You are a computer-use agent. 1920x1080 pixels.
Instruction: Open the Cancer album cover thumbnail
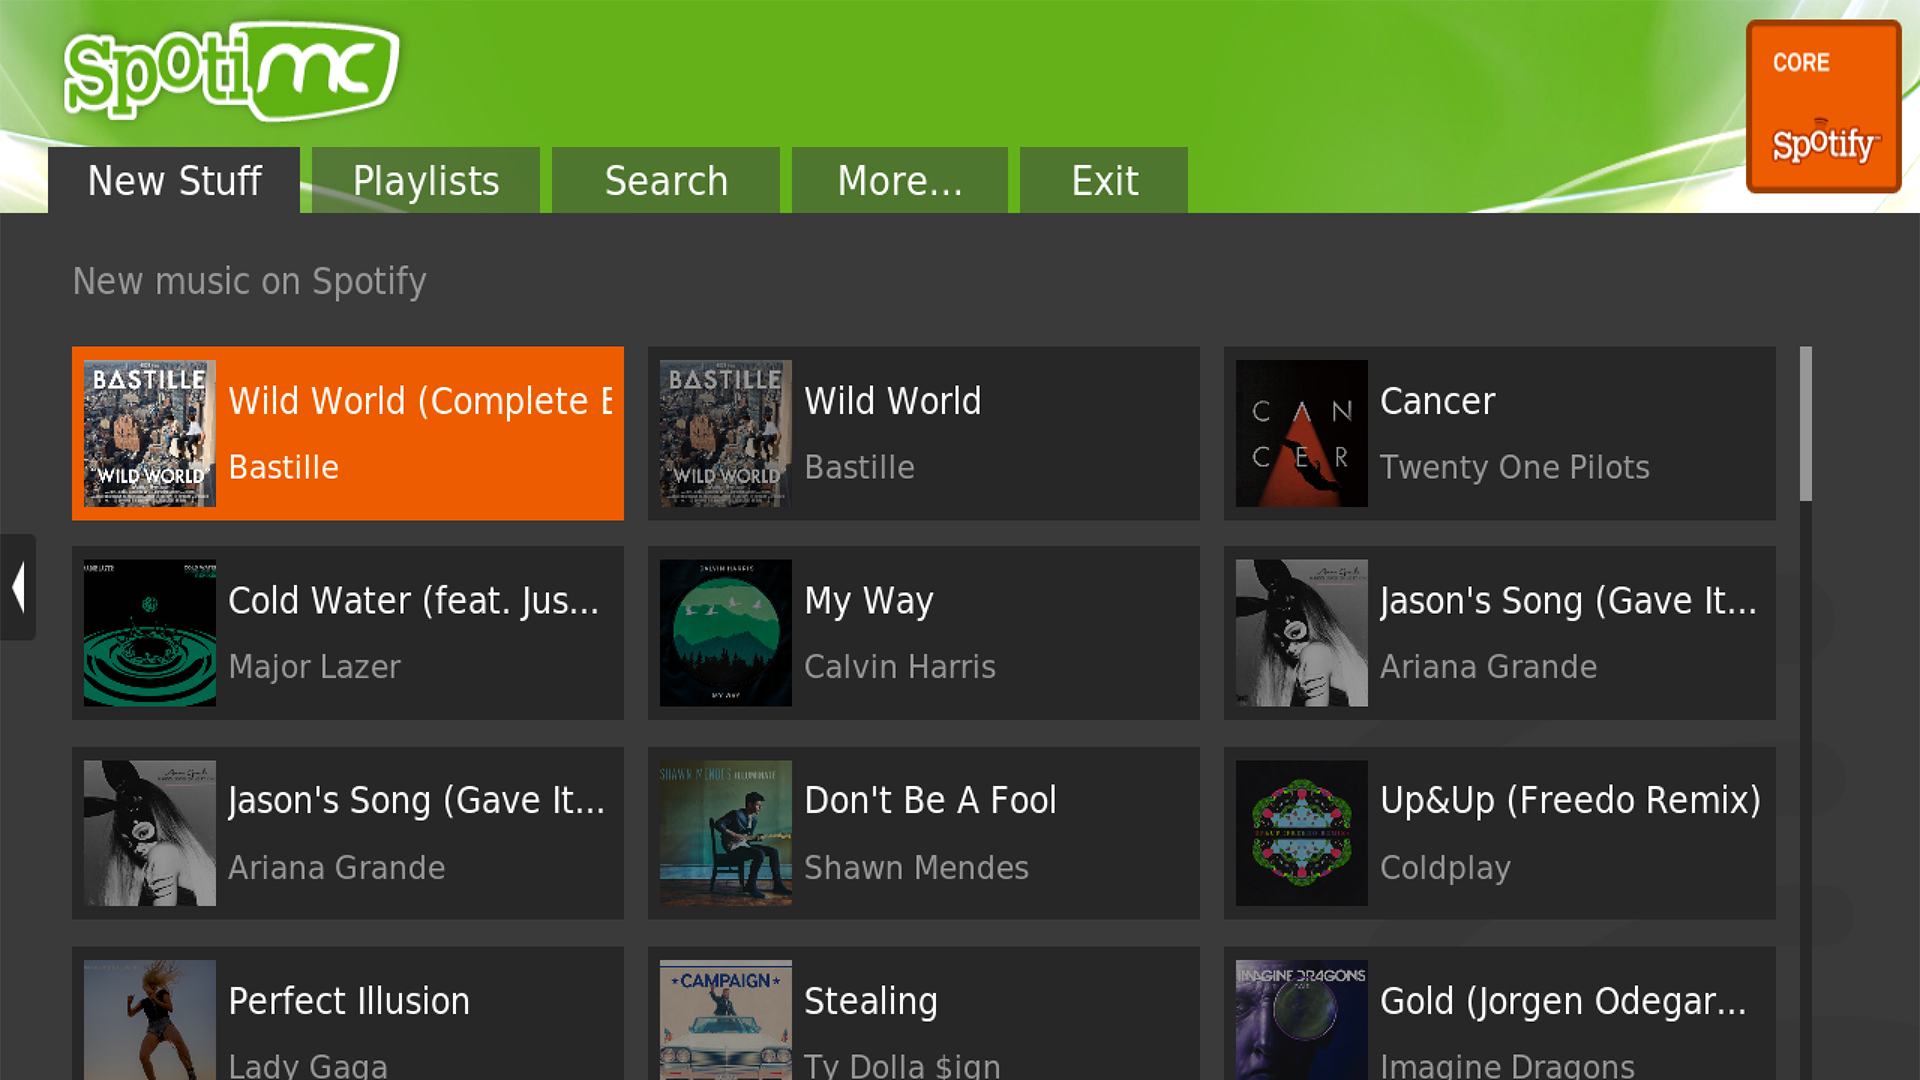[x=1301, y=433]
